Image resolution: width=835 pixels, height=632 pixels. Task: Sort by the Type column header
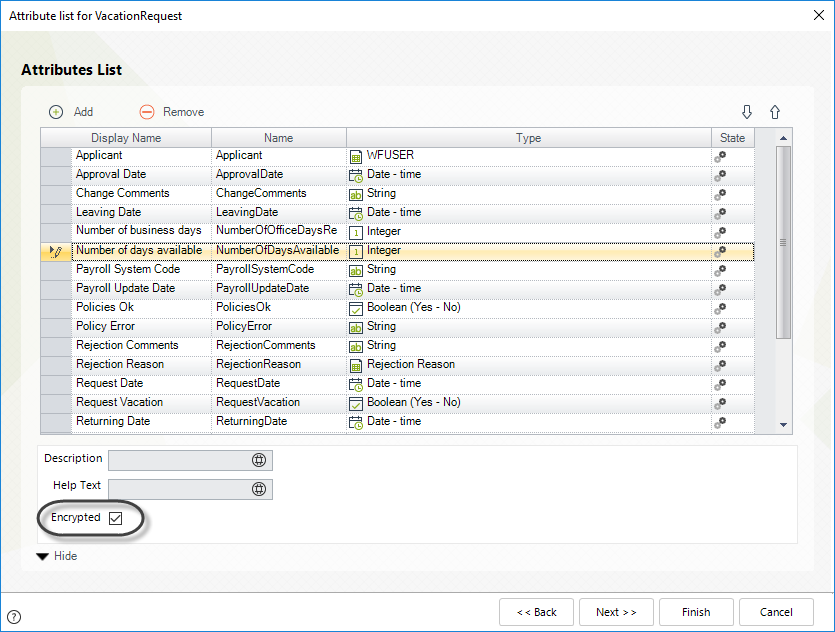click(x=529, y=138)
